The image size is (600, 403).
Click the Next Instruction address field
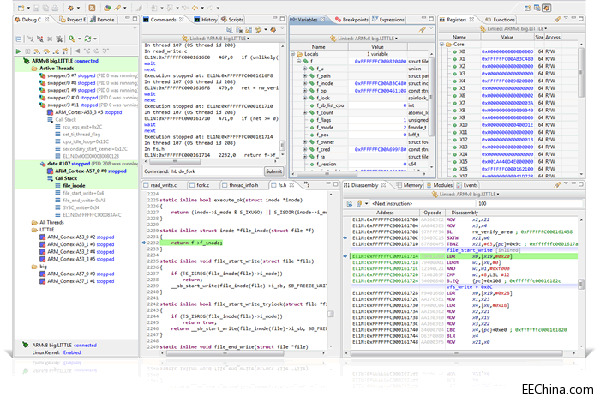(423, 204)
